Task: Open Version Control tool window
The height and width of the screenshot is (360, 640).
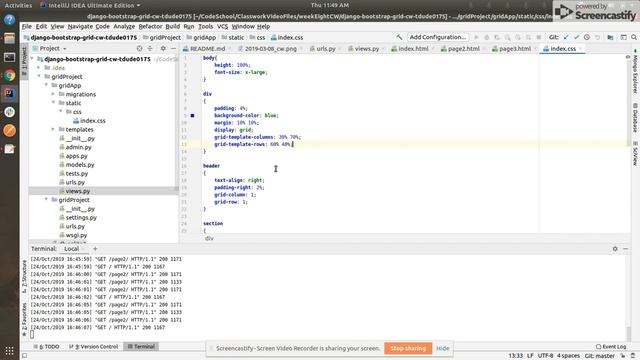Action: (94, 347)
